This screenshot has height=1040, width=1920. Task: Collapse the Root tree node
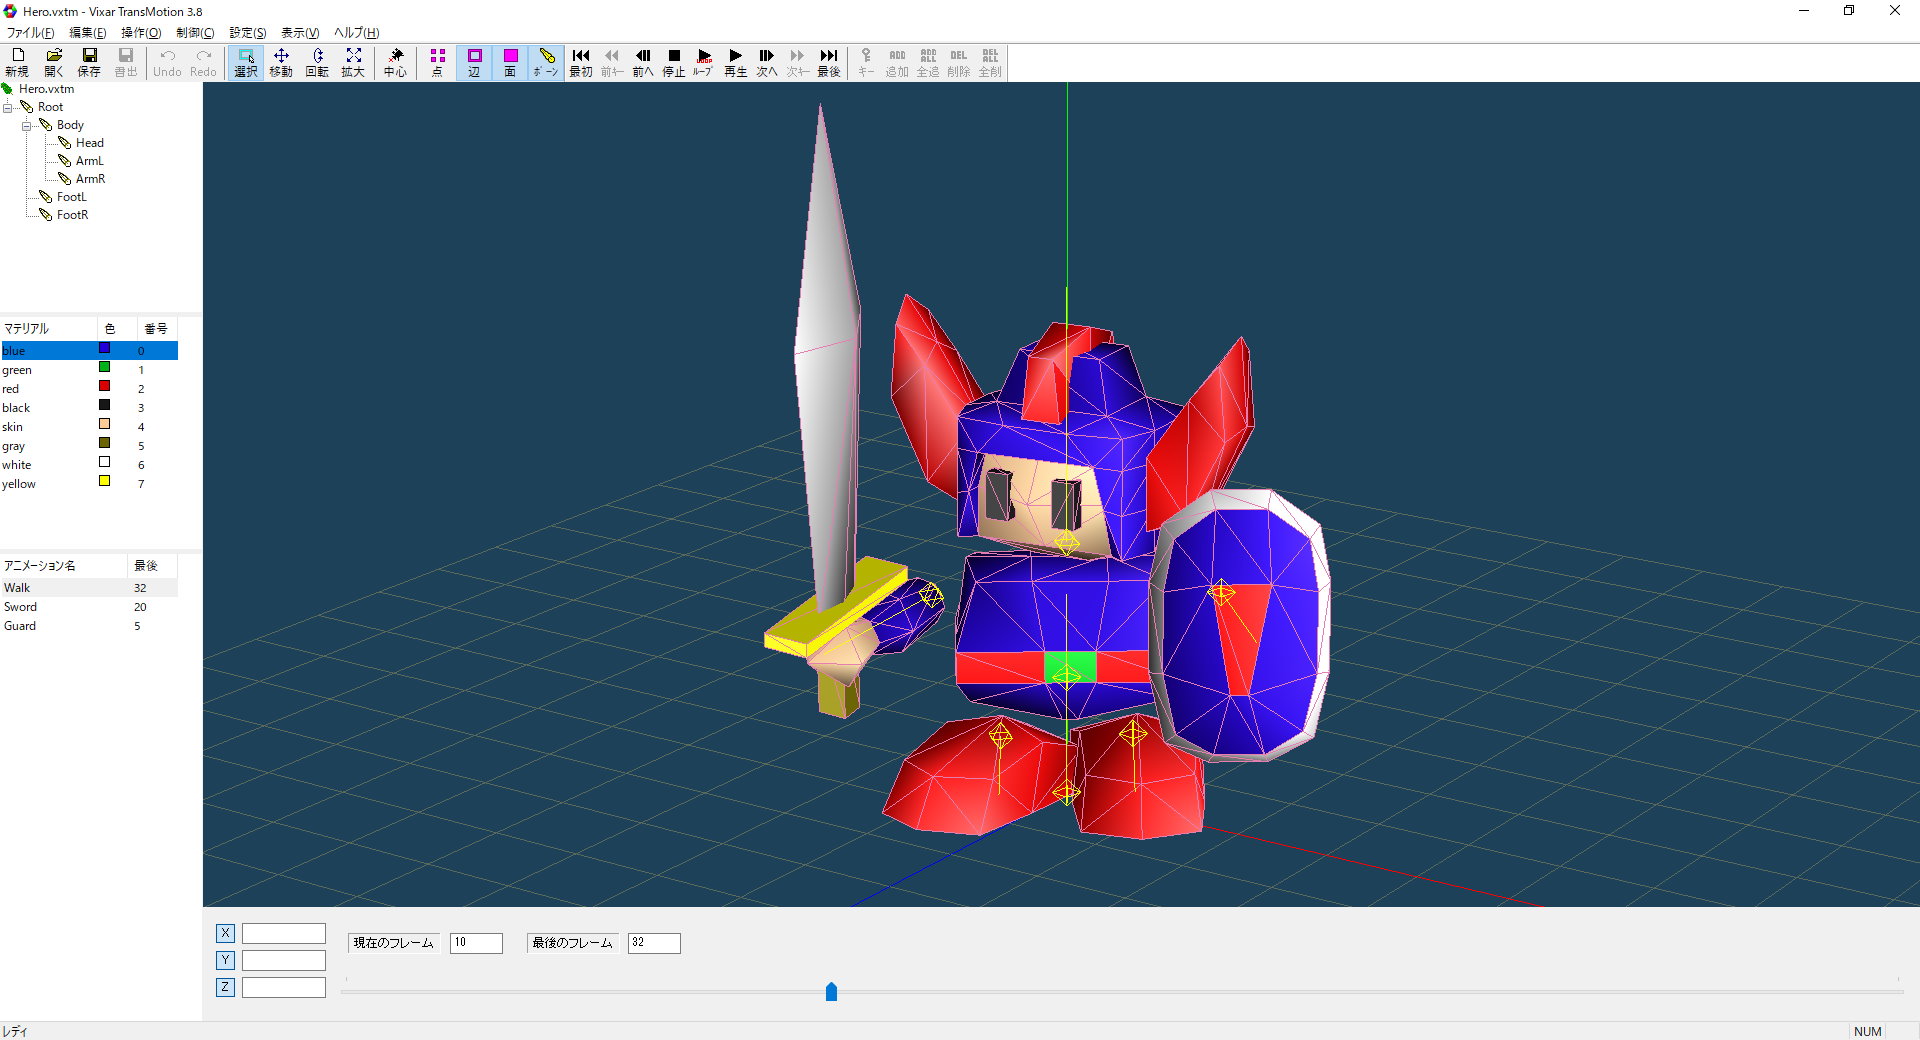pyautogui.click(x=8, y=108)
